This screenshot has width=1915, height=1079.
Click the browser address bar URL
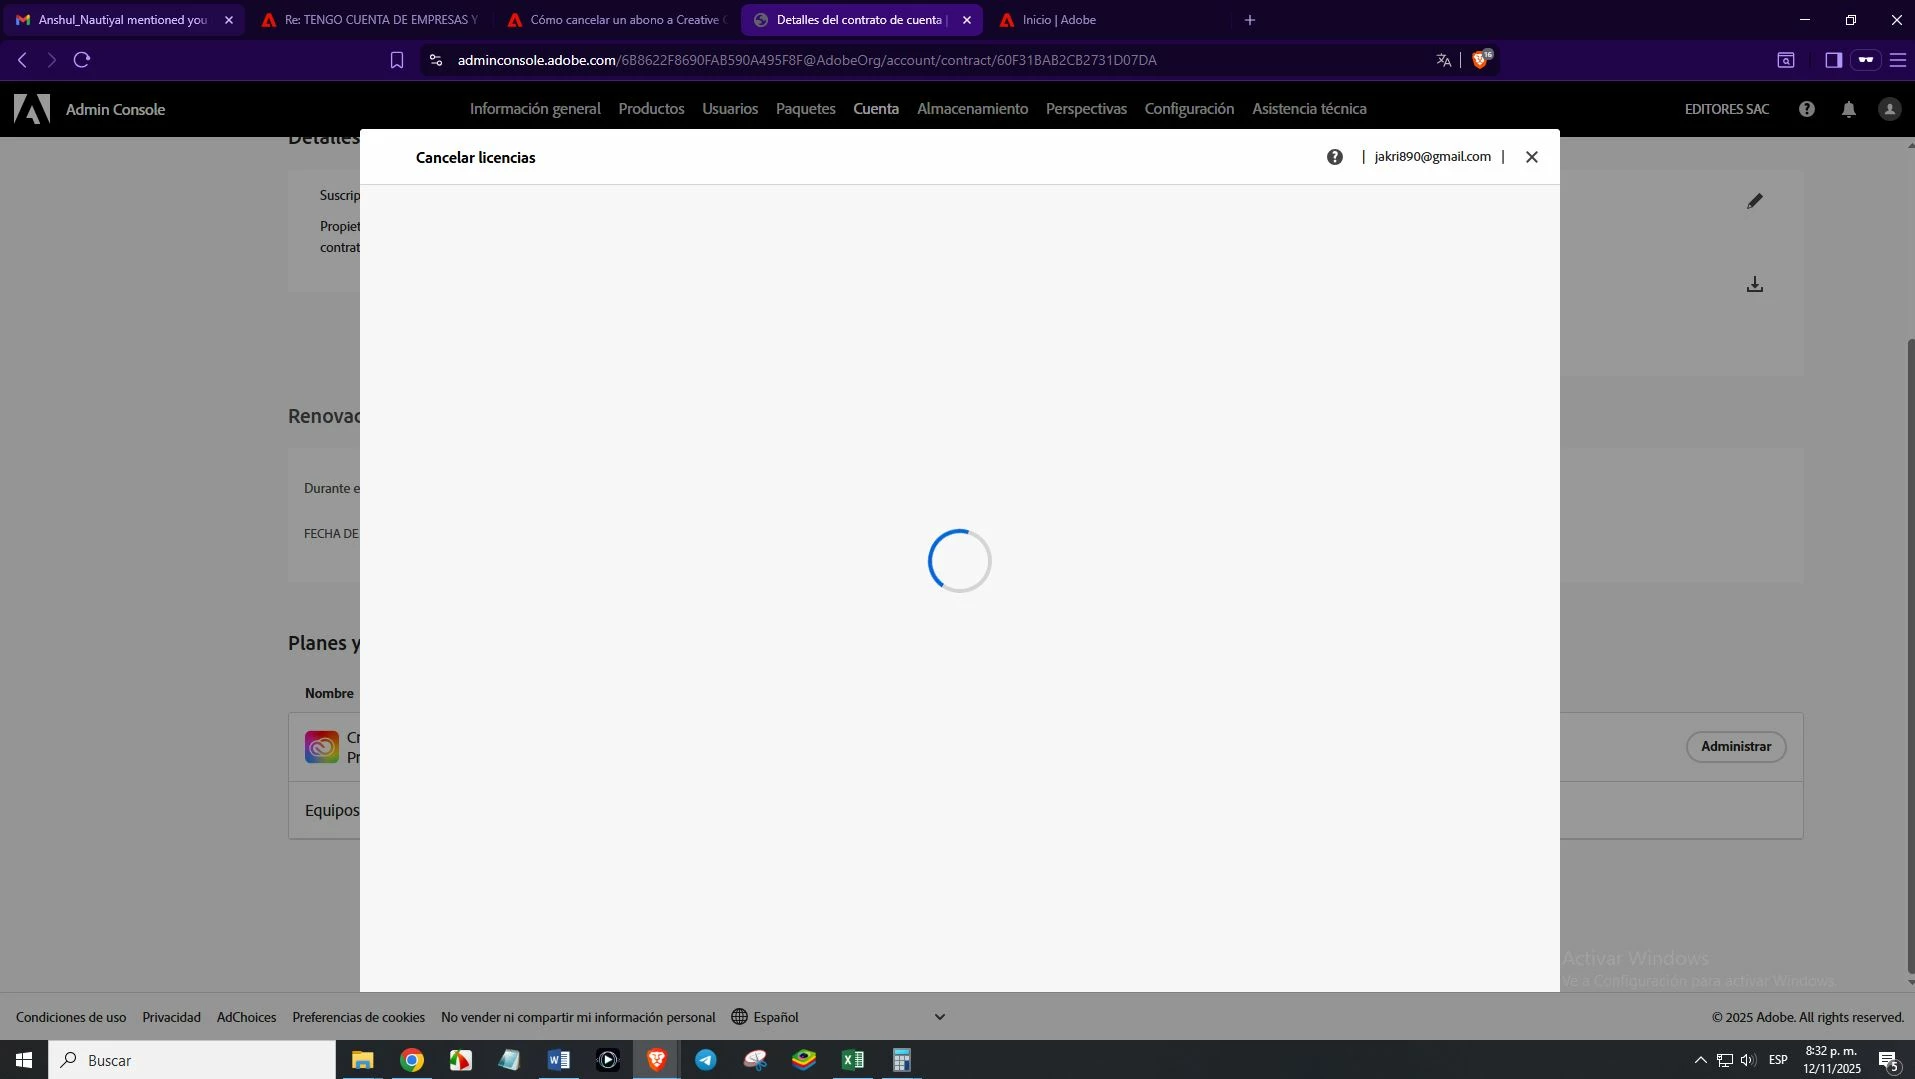(x=807, y=60)
